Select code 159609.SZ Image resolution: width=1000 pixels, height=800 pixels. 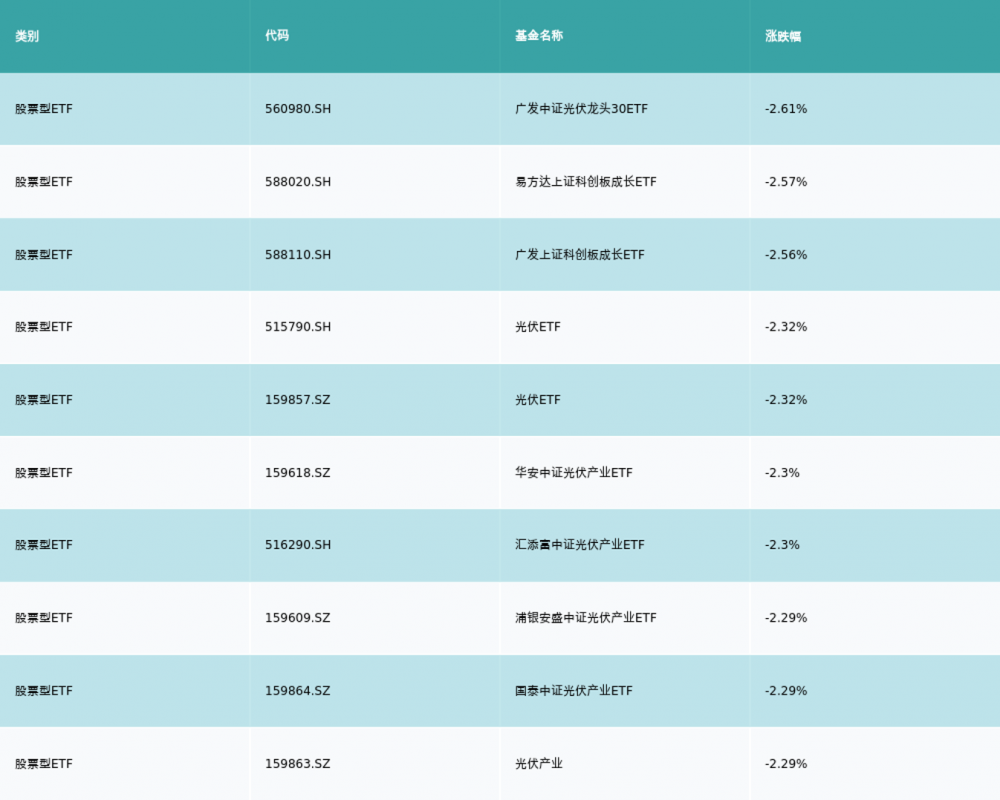[298, 618]
